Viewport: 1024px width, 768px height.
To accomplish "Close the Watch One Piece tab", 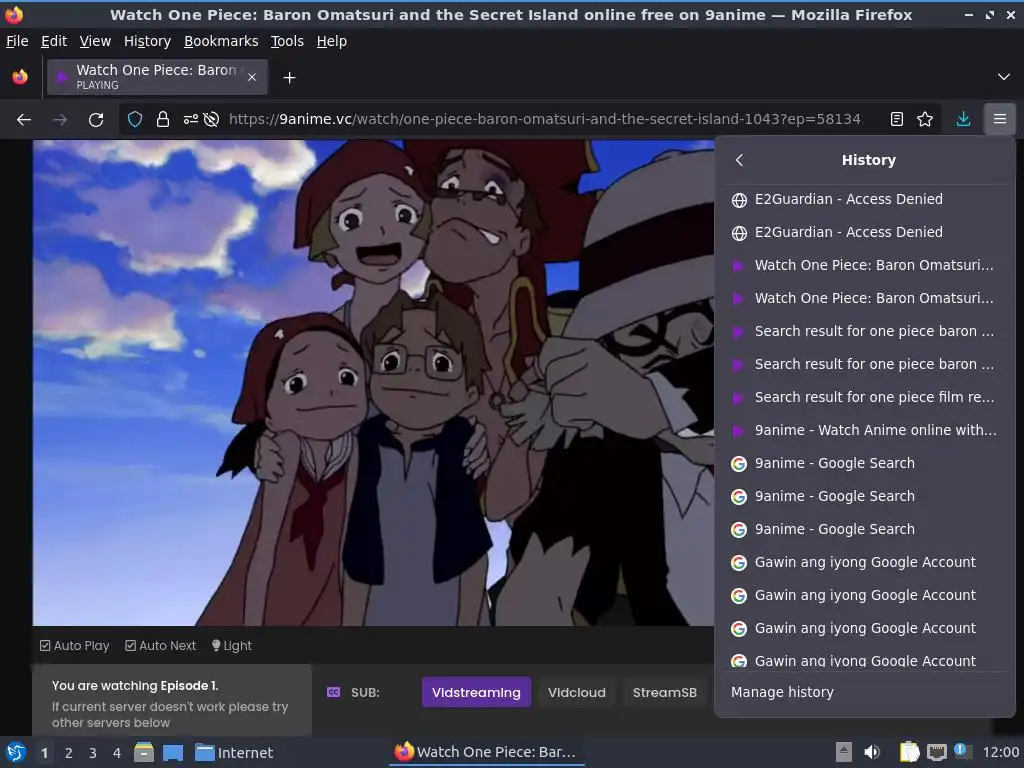I will 252,77.
